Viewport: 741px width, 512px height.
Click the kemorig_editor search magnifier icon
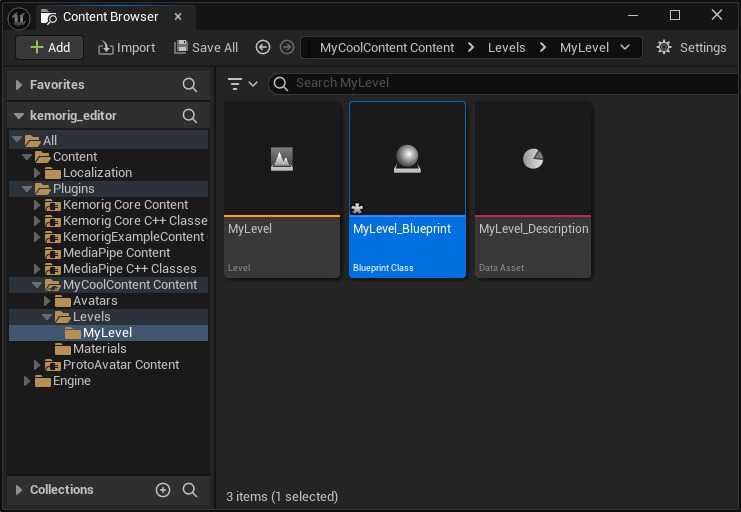coord(190,116)
